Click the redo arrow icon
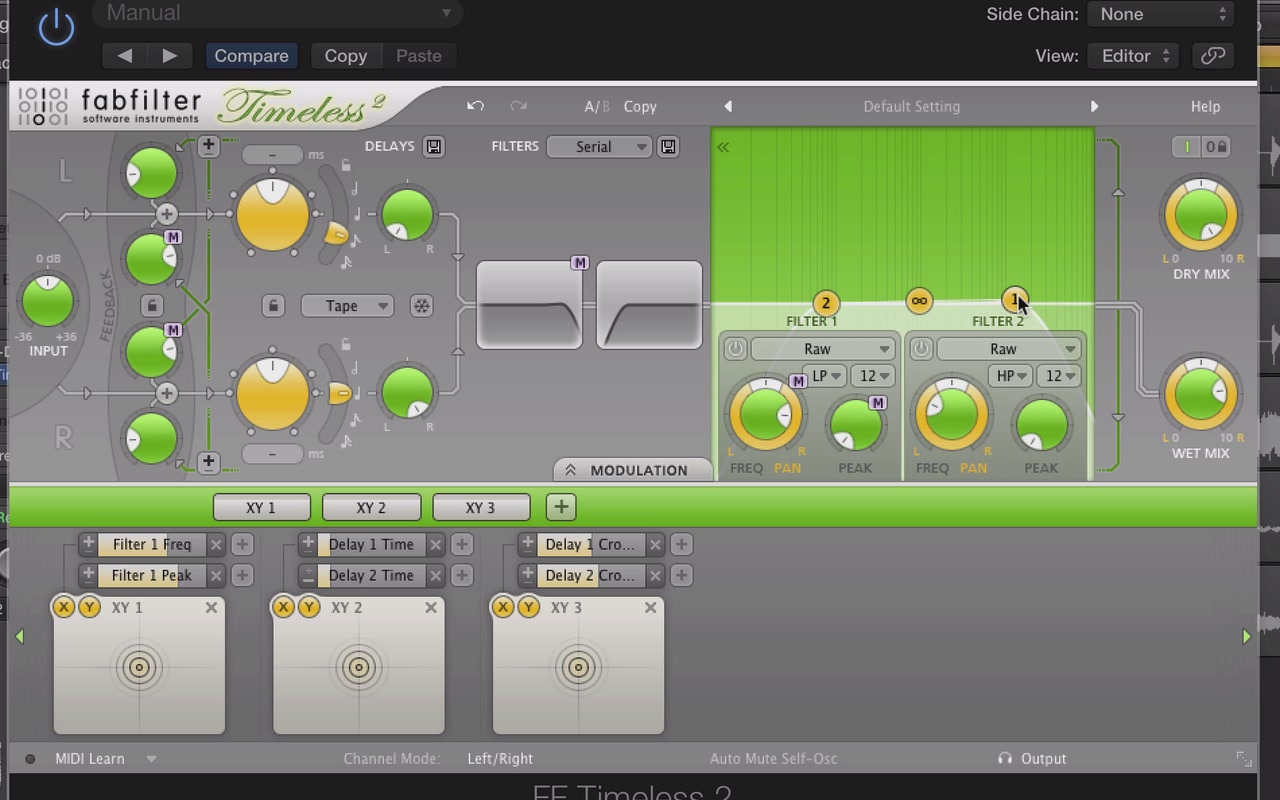This screenshot has height=800, width=1280. [518, 106]
